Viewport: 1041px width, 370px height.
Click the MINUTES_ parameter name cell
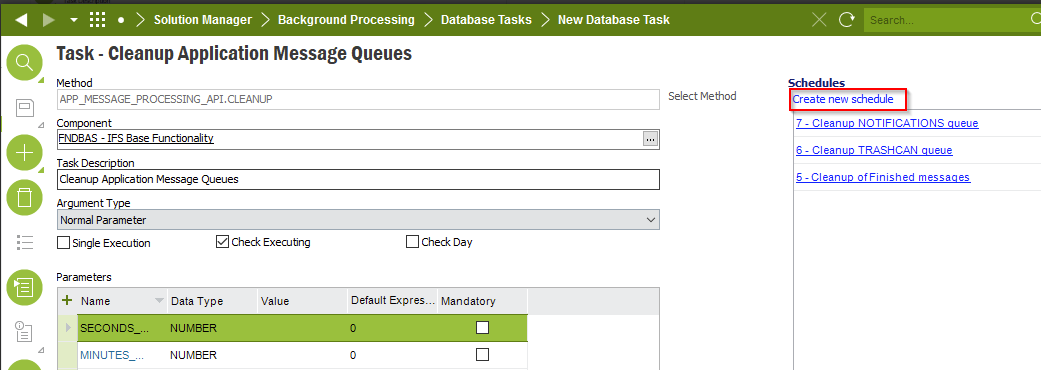121,355
